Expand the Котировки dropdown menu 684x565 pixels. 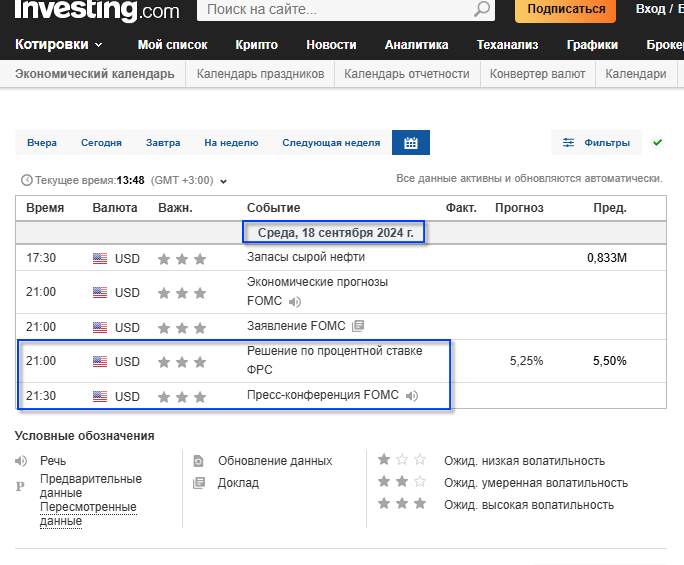click(x=58, y=45)
